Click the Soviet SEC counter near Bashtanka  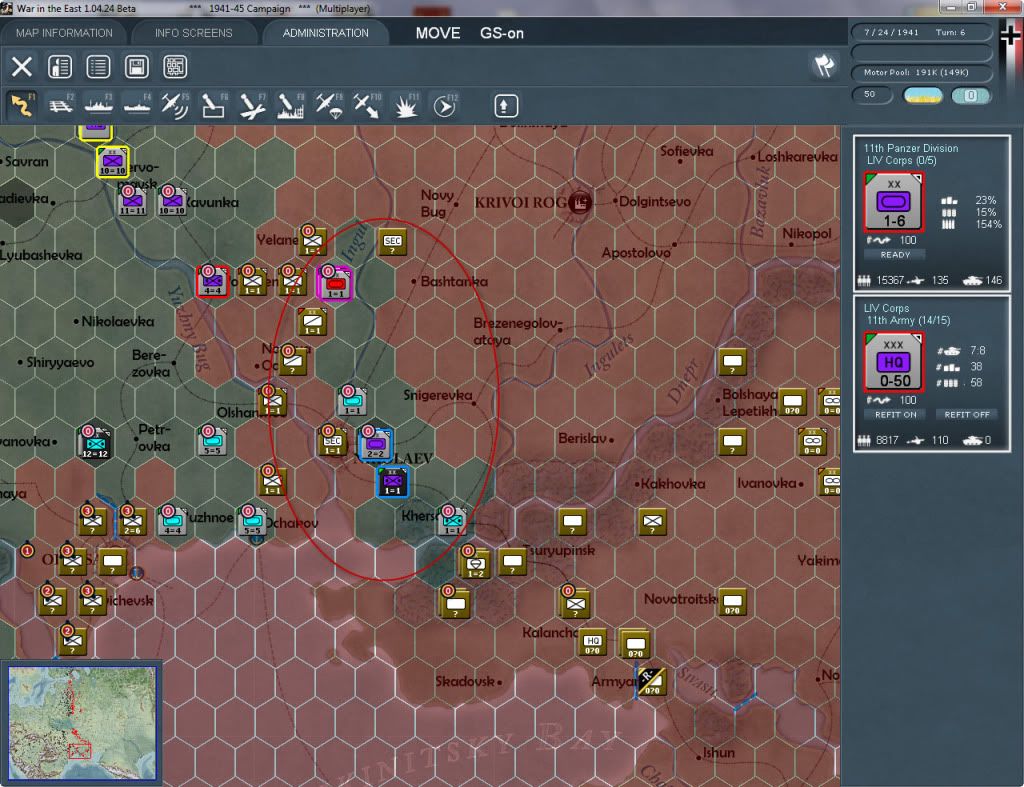tap(392, 242)
